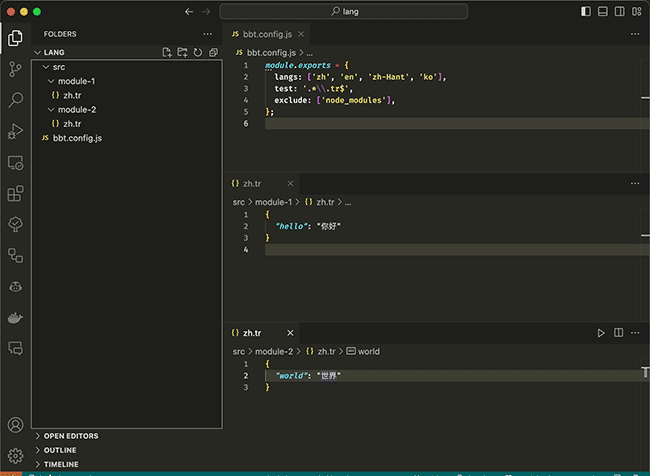Image resolution: width=650 pixels, height=476 pixels.
Task: Close the middle zh.tr editor tab
Action: pyautogui.click(x=291, y=184)
